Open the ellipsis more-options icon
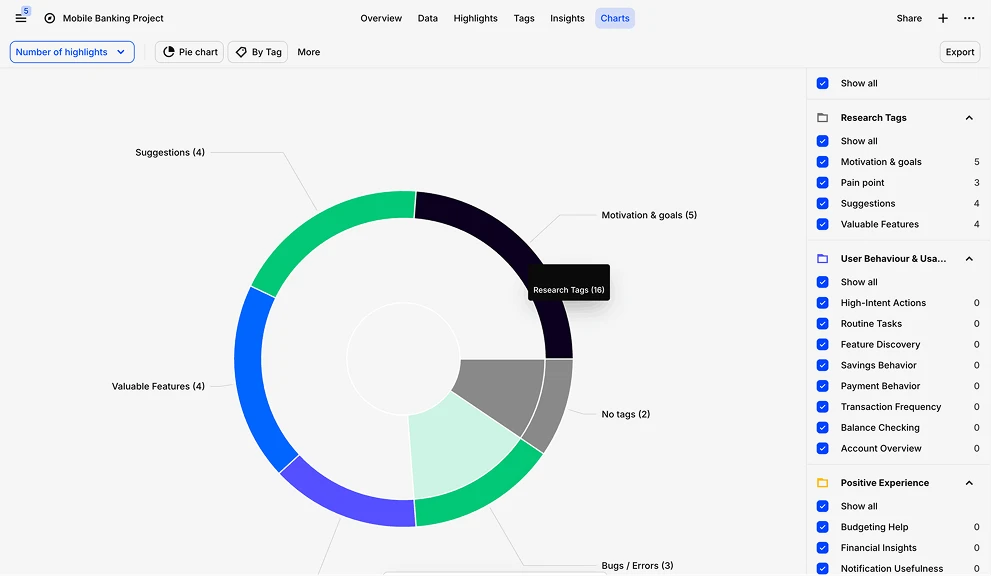991x576 pixels. point(967,17)
